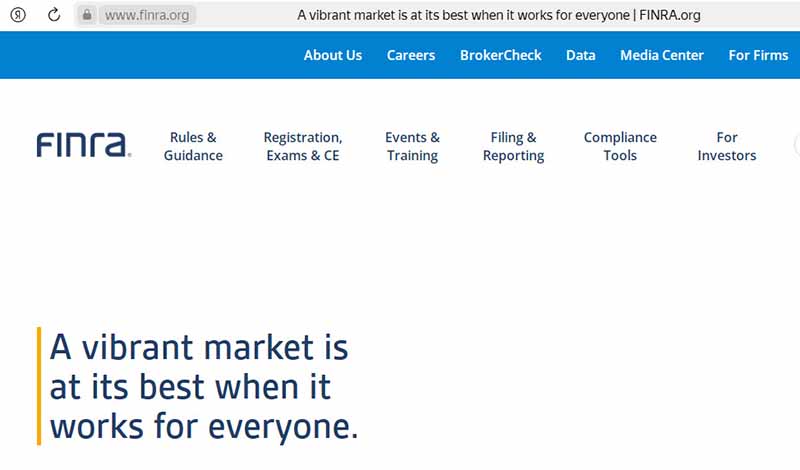Click the 'A vibrant market' headline text
This screenshot has height=470, width=800.
pyautogui.click(x=204, y=386)
